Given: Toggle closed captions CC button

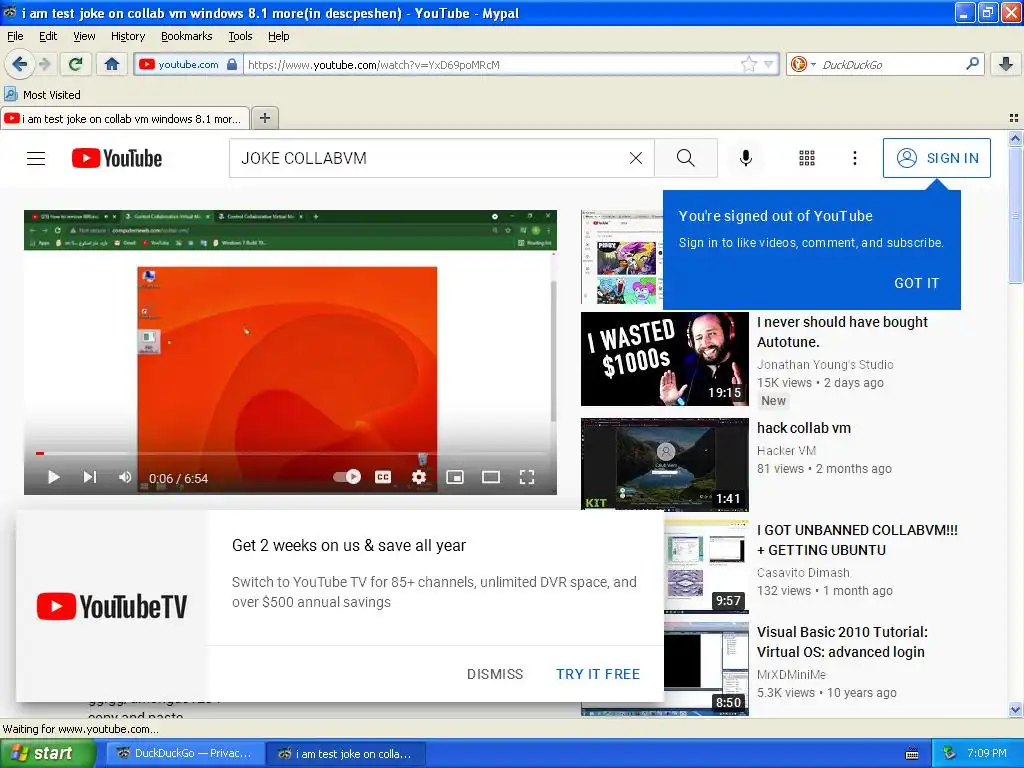Looking at the screenshot, I should pos(383,477).
